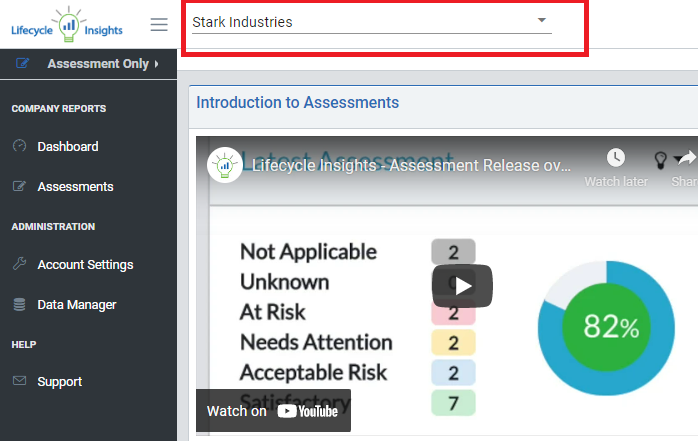Viewport: 698px width, 441px height.
Task: Click the Share arrow icon
Action: 688,158
